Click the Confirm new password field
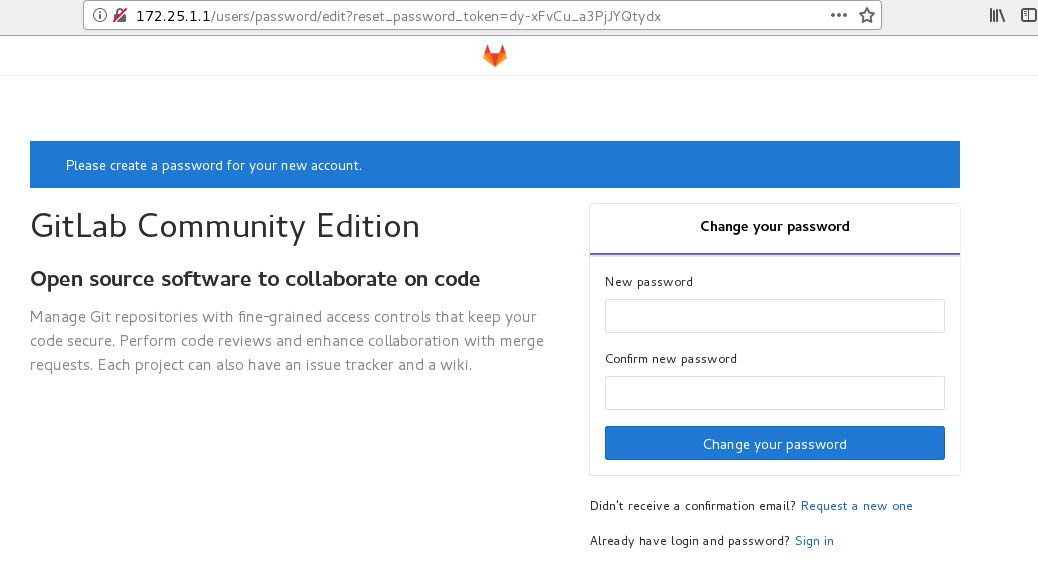Screen dimensions: 1038x578 click(x=775, y=393)
